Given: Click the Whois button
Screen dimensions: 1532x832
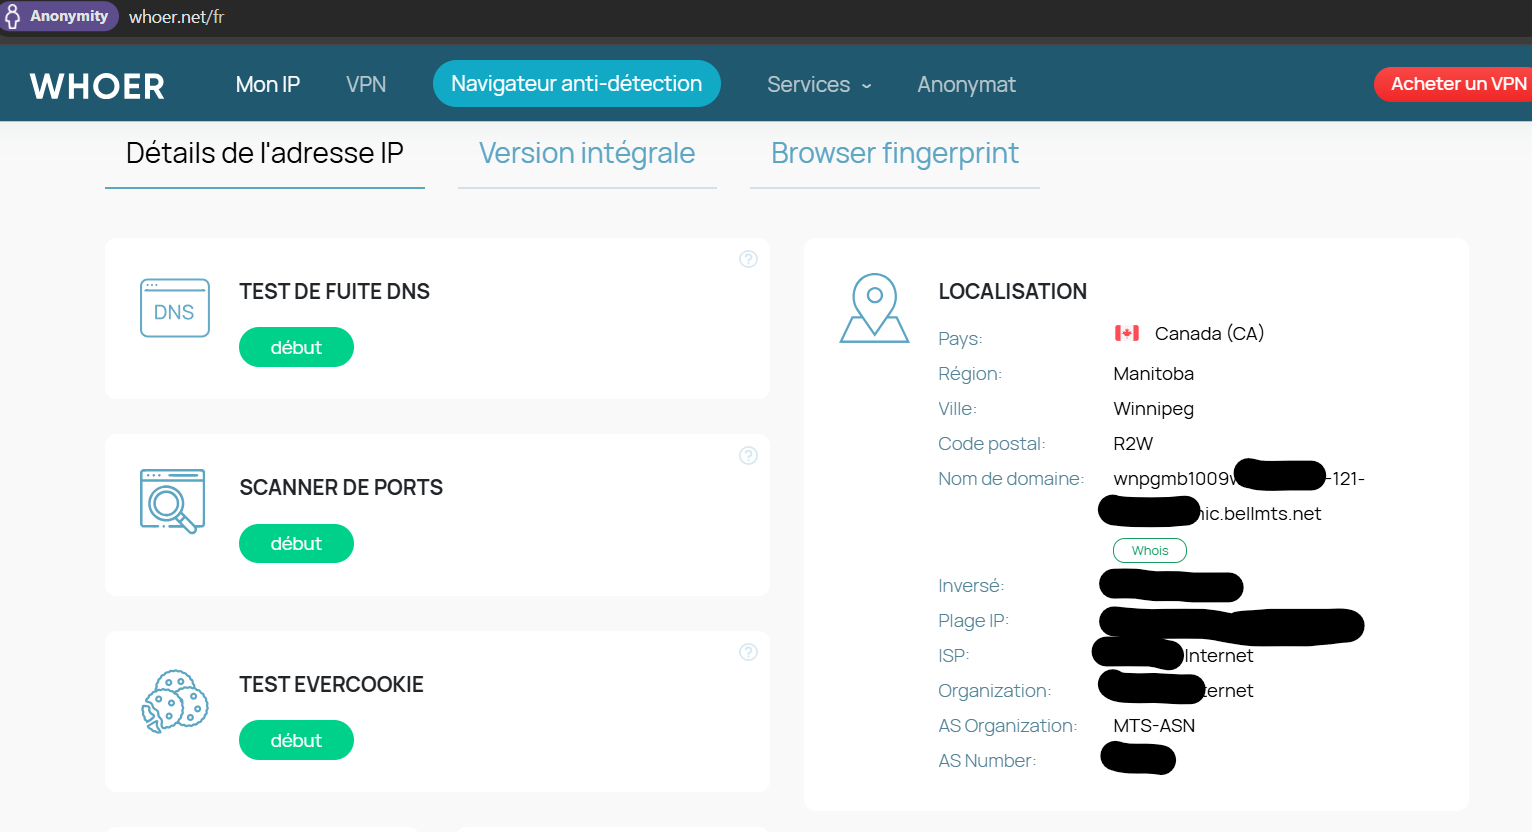Looking at the screenshot, I should coord(1150,551).
